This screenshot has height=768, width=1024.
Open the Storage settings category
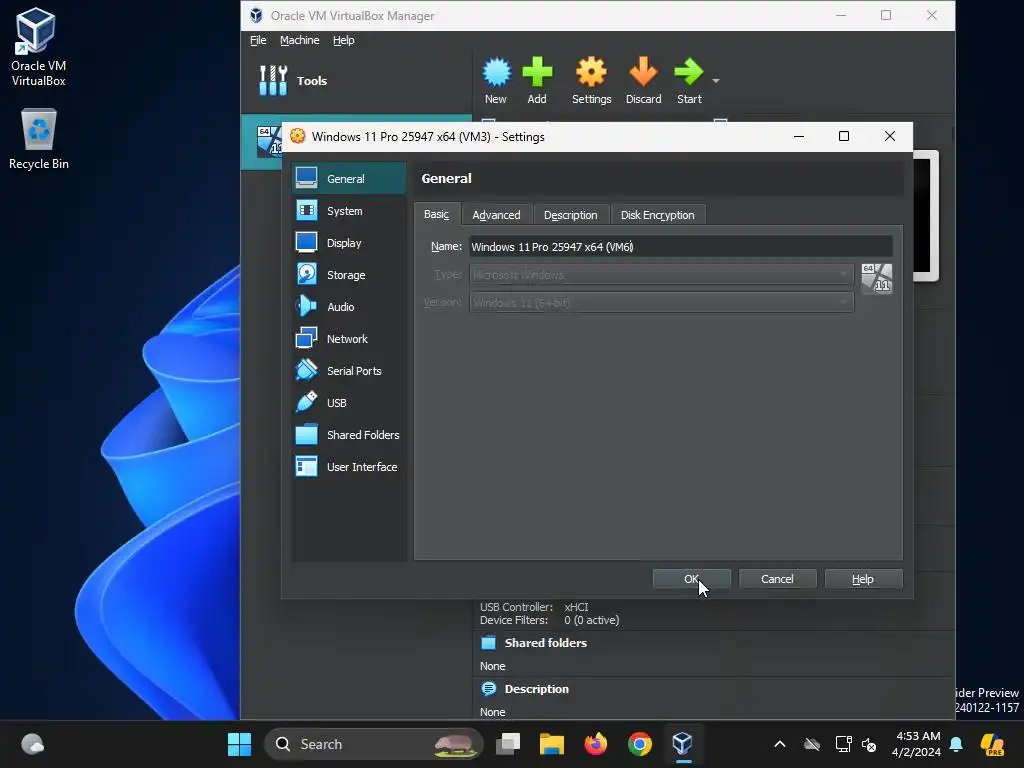(x=349, y=275)
